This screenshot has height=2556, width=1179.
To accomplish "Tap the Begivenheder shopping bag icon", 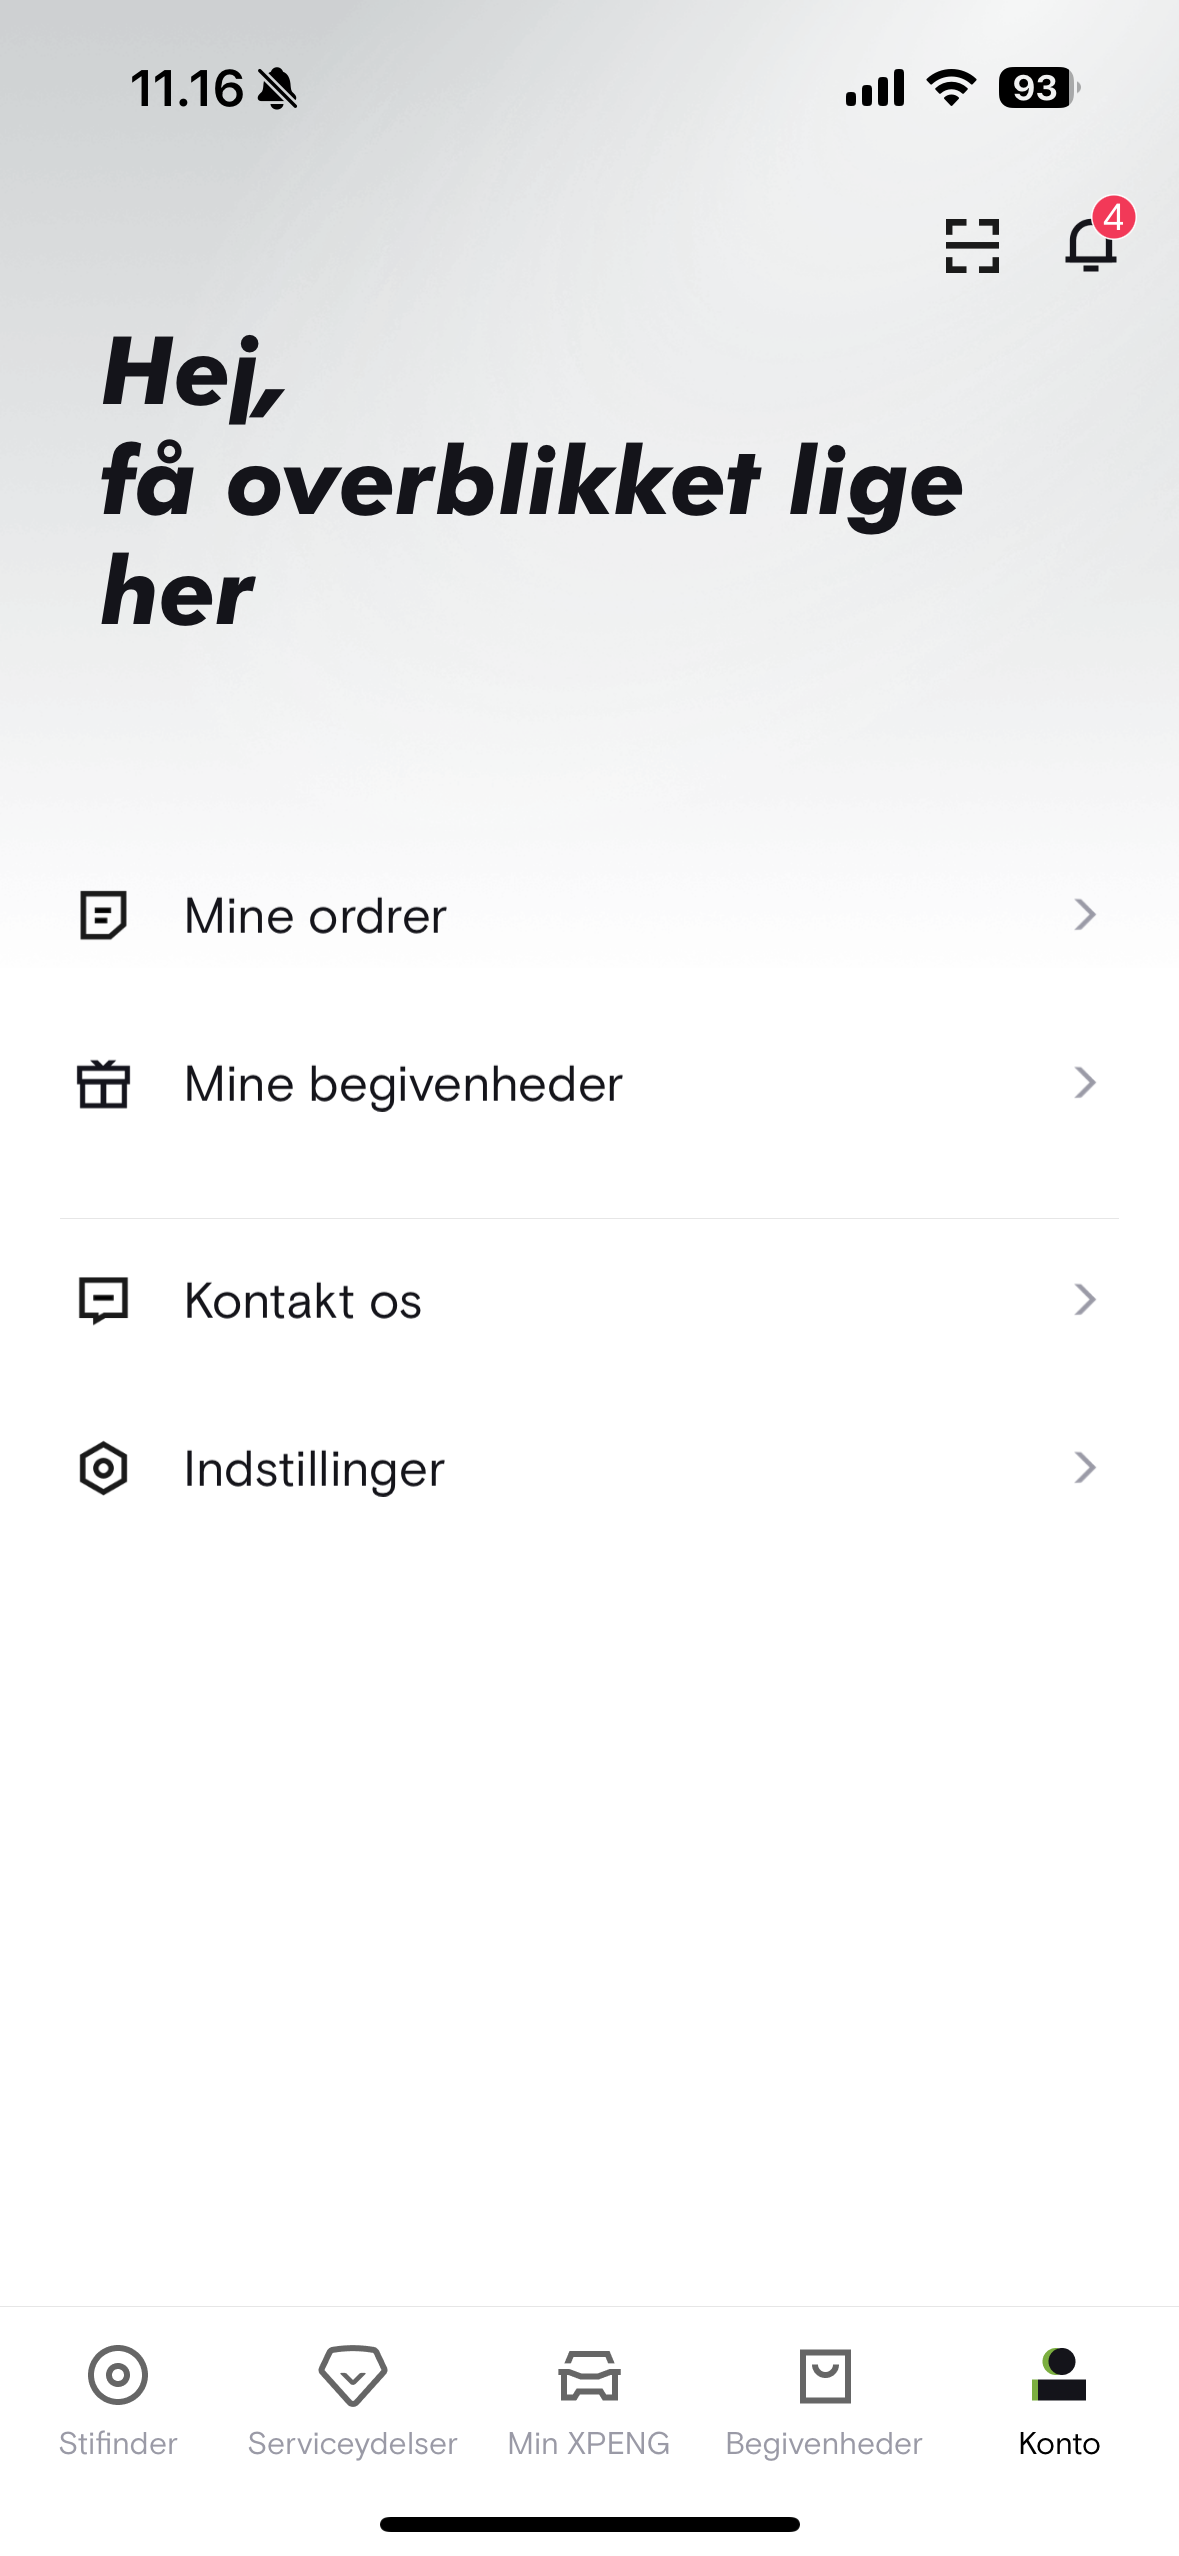I will click(825, 2375).
